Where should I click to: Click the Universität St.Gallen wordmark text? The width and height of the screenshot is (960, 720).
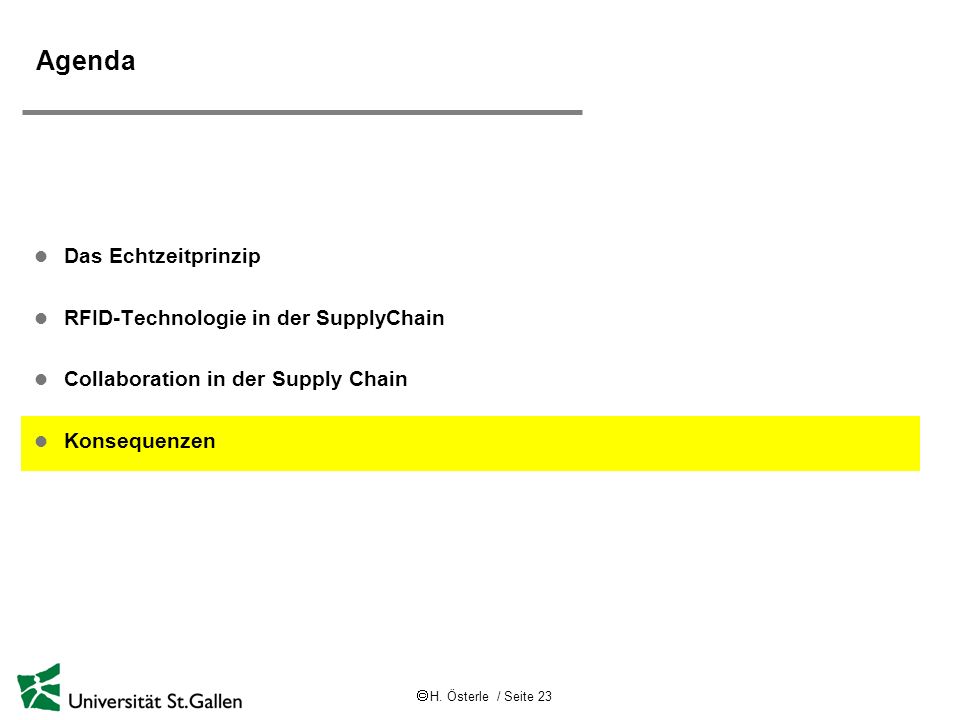point(155,701)
